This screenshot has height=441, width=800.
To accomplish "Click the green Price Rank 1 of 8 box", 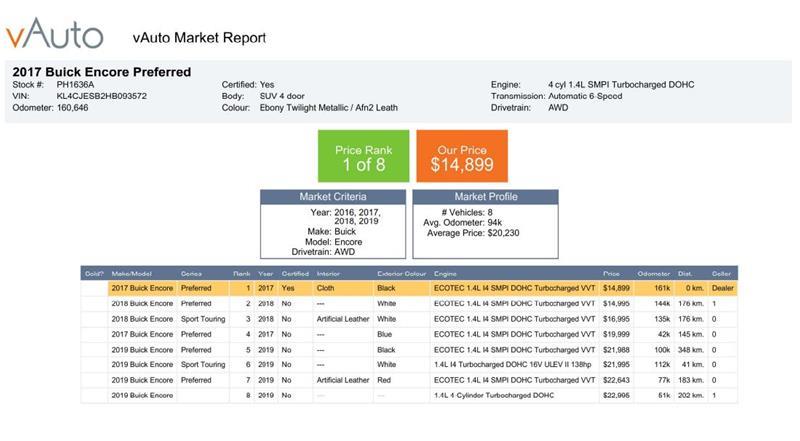I will (x=363, y=156).
